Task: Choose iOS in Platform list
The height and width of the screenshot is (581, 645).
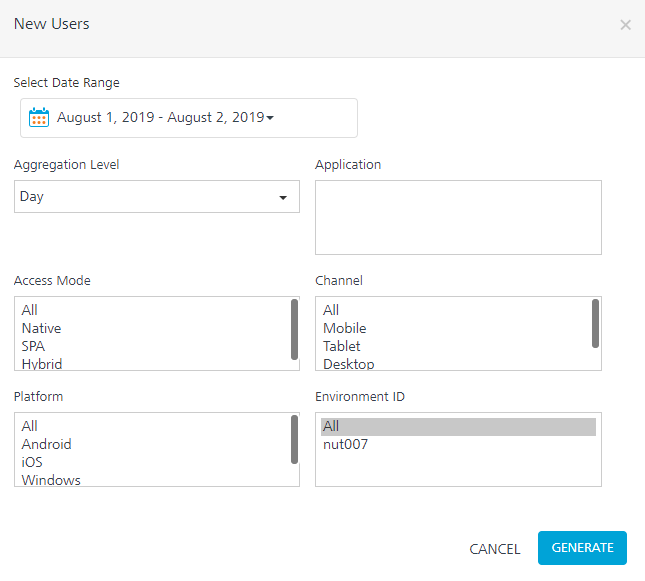Action: 32,462
